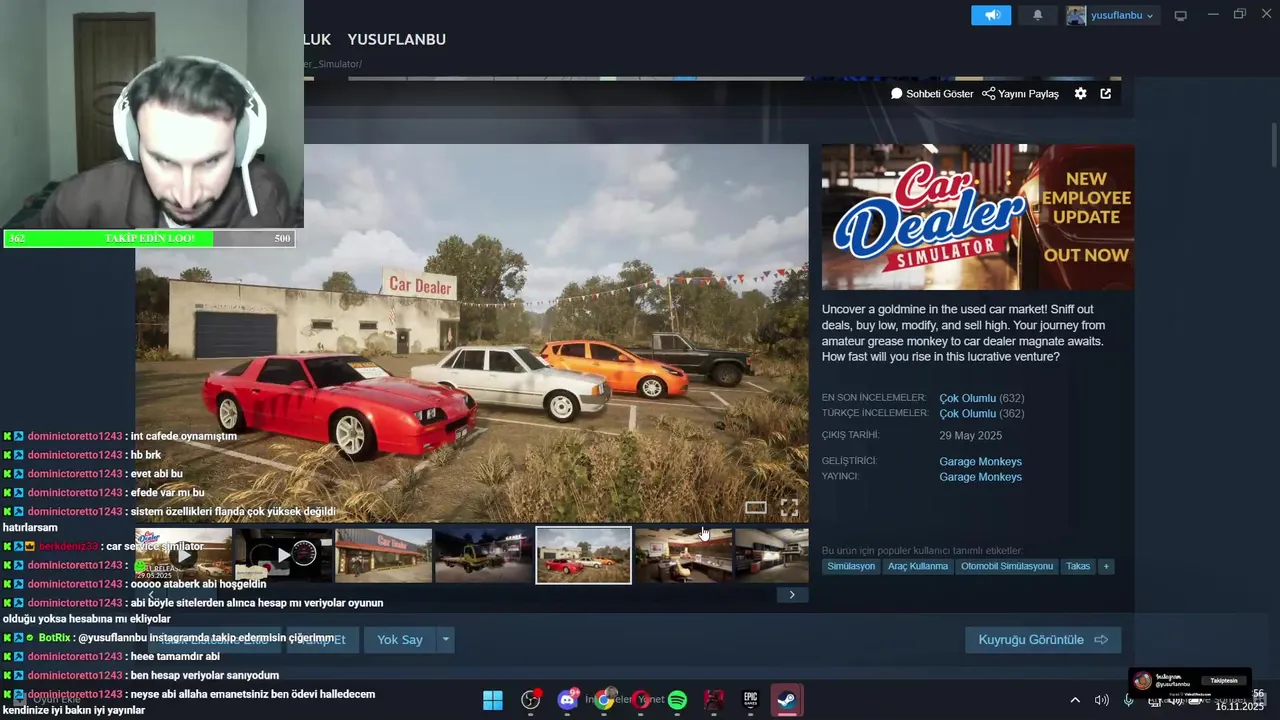The width and height of the screenshot is (1280, 720).
Task: Click the microphone tray icon
Action: [1128, 700]
